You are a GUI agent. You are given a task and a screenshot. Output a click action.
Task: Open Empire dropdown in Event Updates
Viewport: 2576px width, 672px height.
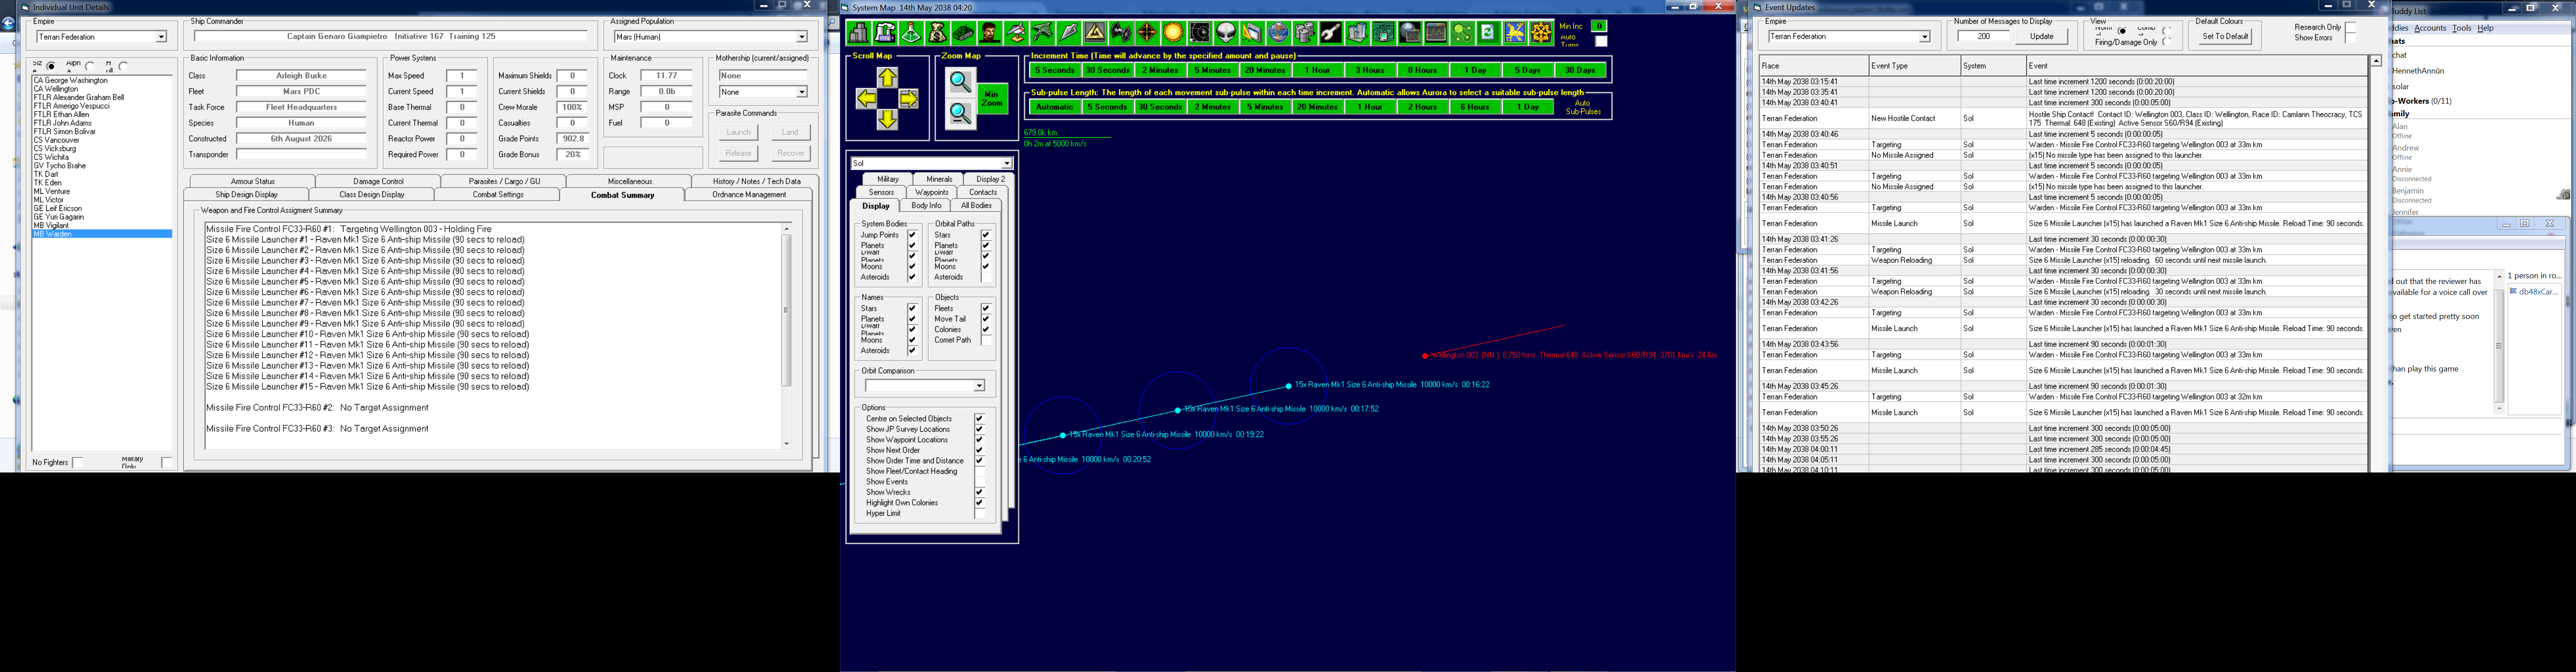coord(1924,37)
